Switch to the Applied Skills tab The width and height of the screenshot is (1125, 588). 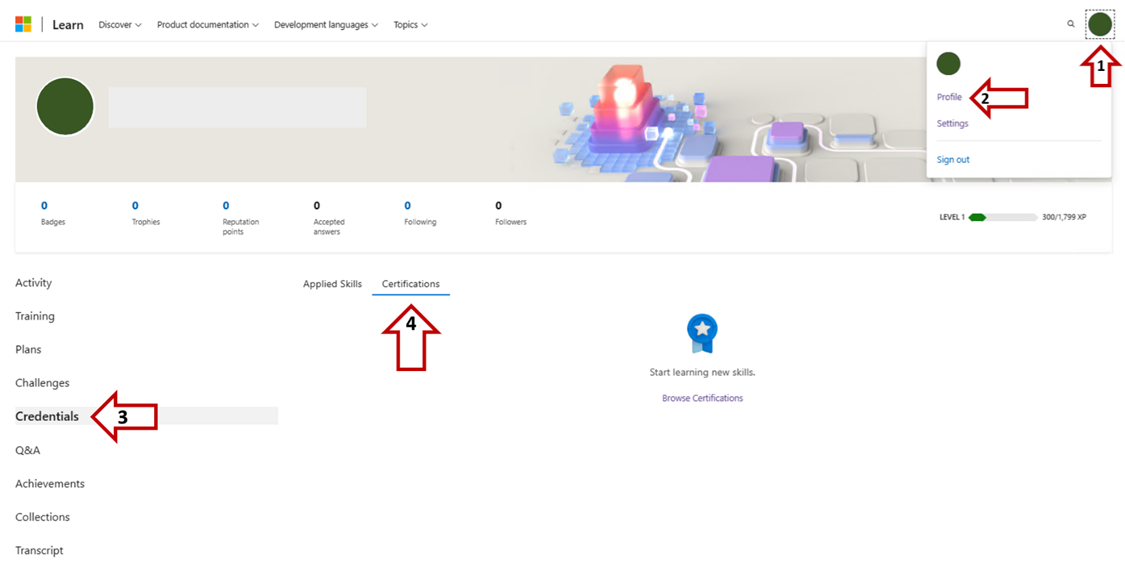[332, 283]
